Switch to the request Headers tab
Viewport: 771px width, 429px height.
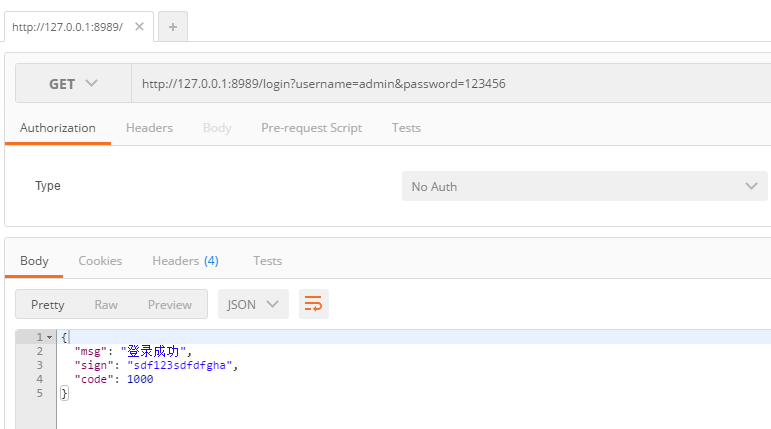(149, 128)
